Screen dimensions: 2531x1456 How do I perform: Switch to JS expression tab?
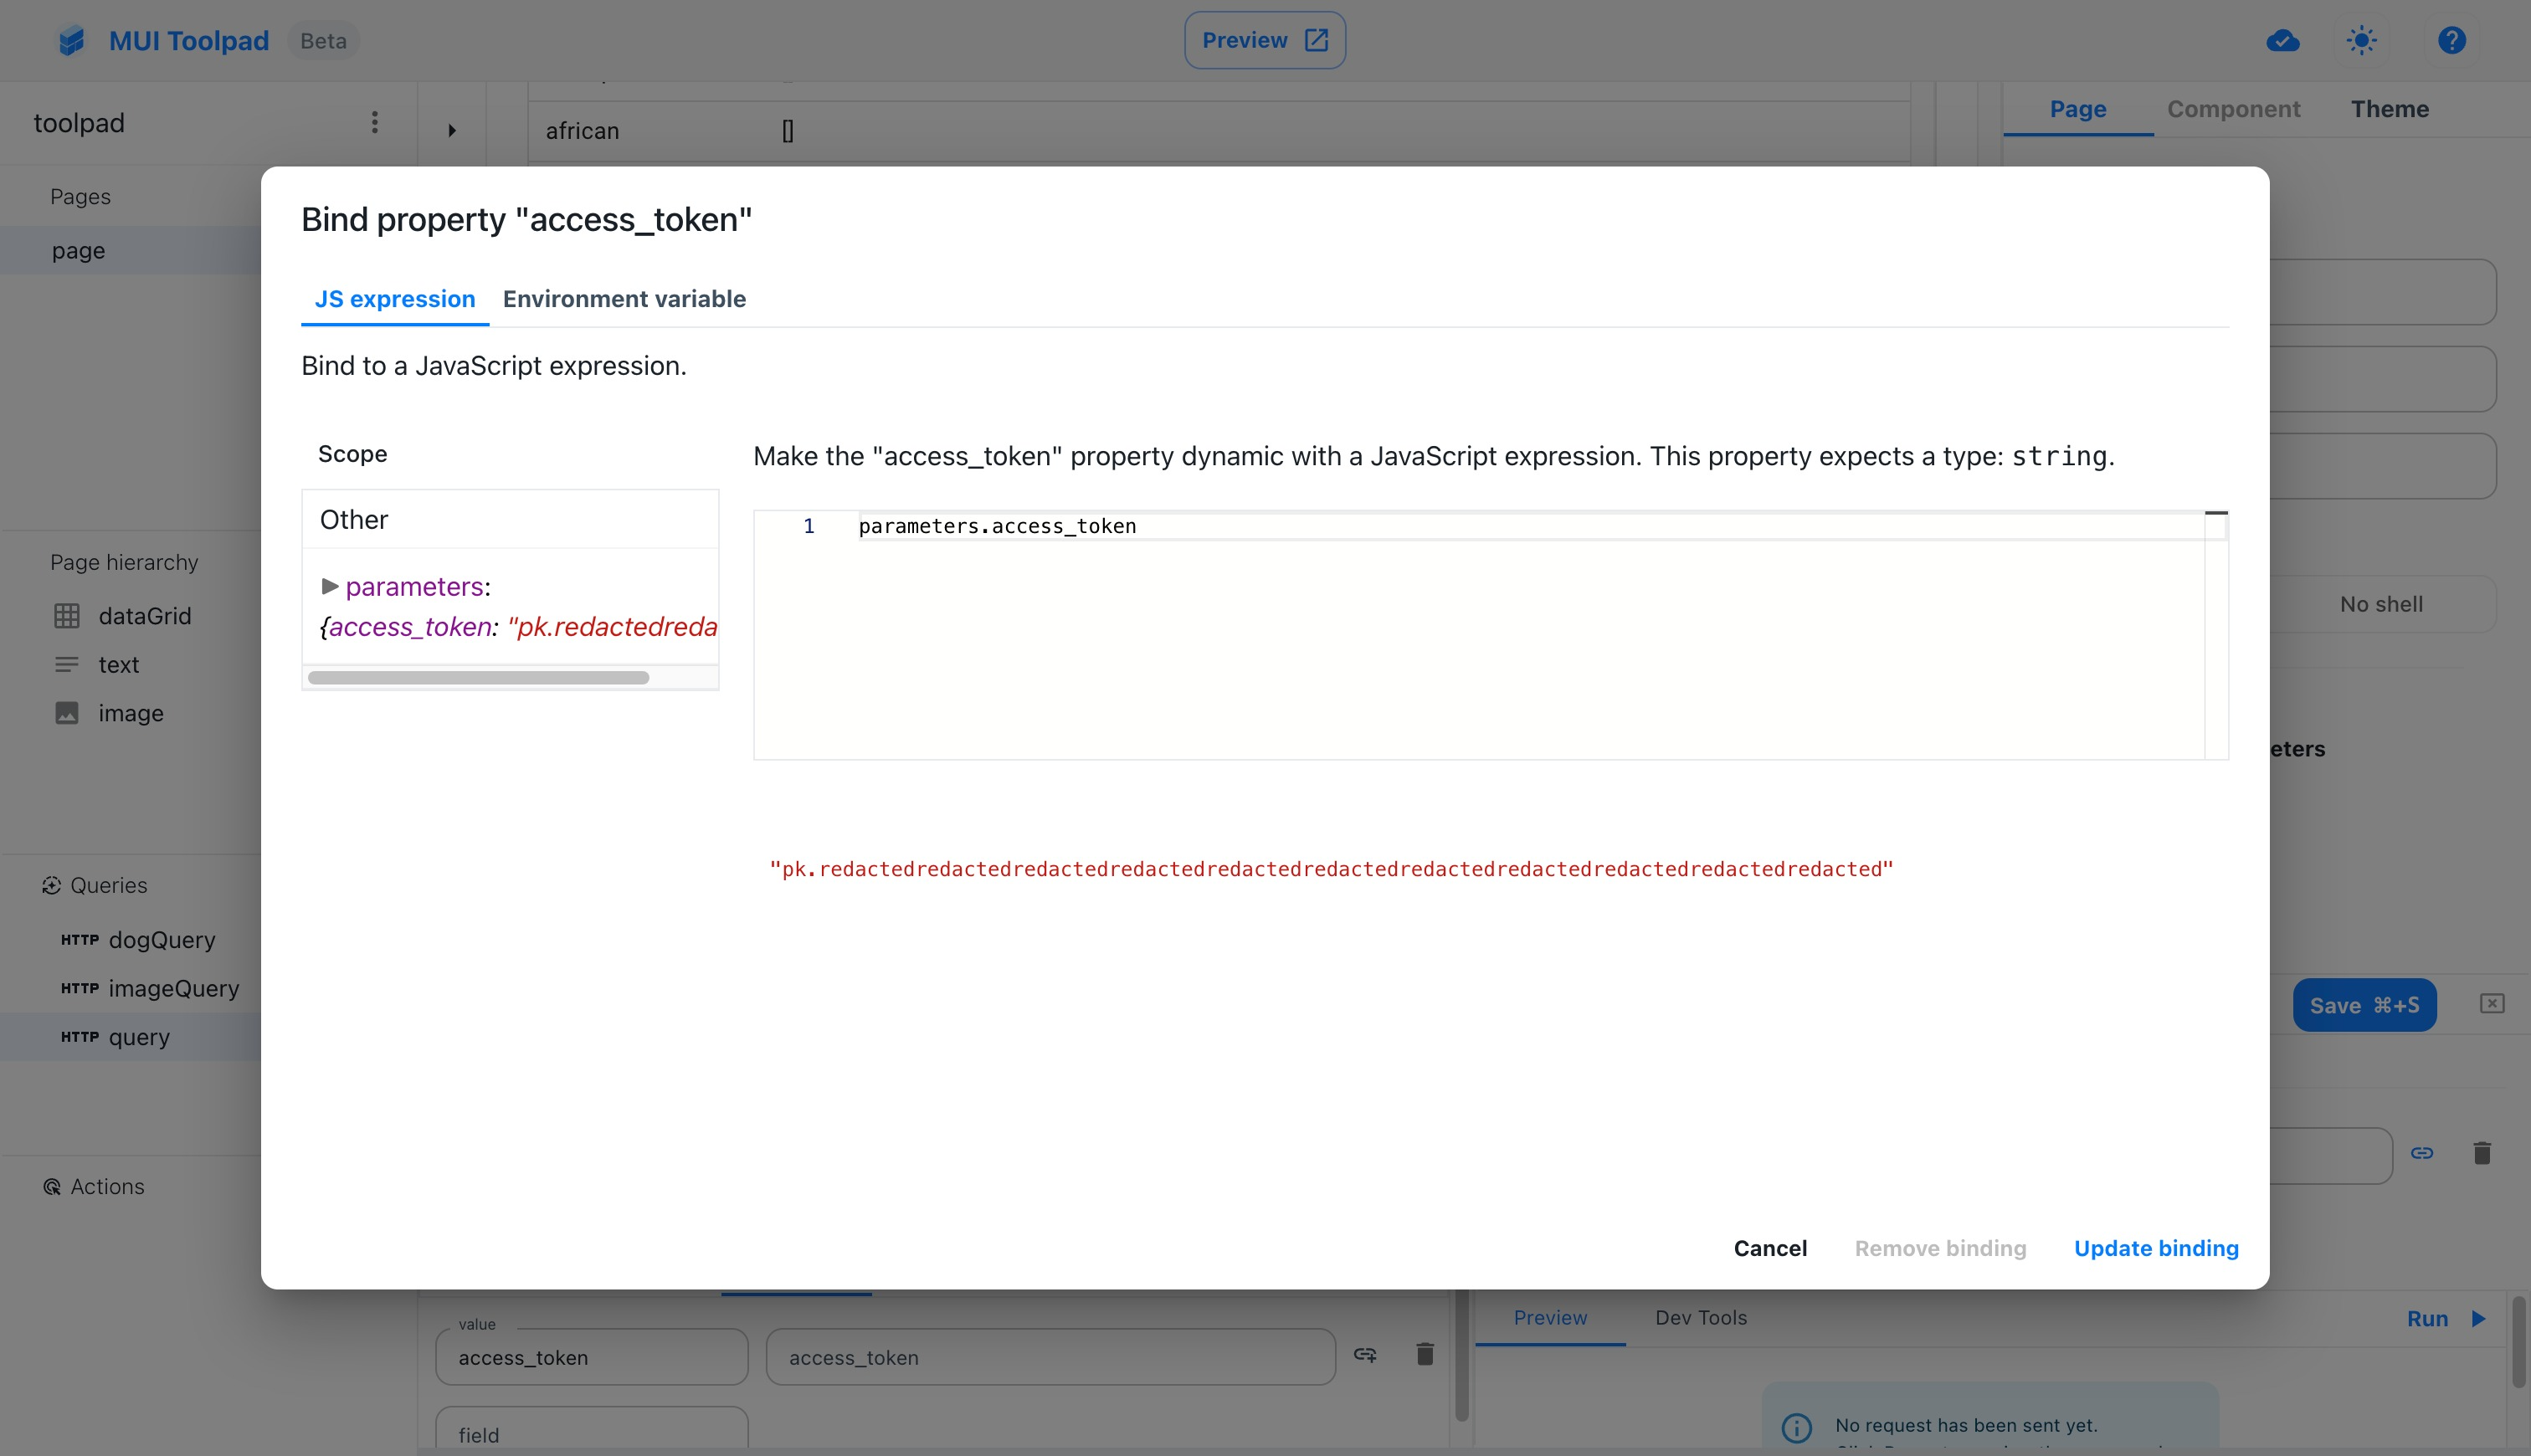pos(394,299)
